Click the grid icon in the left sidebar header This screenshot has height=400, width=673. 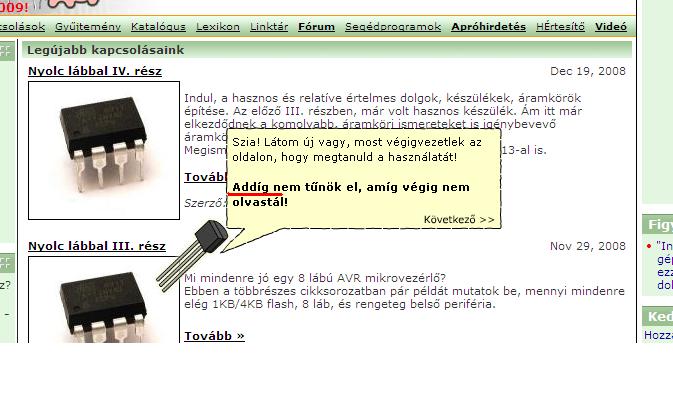coord(6,51)
